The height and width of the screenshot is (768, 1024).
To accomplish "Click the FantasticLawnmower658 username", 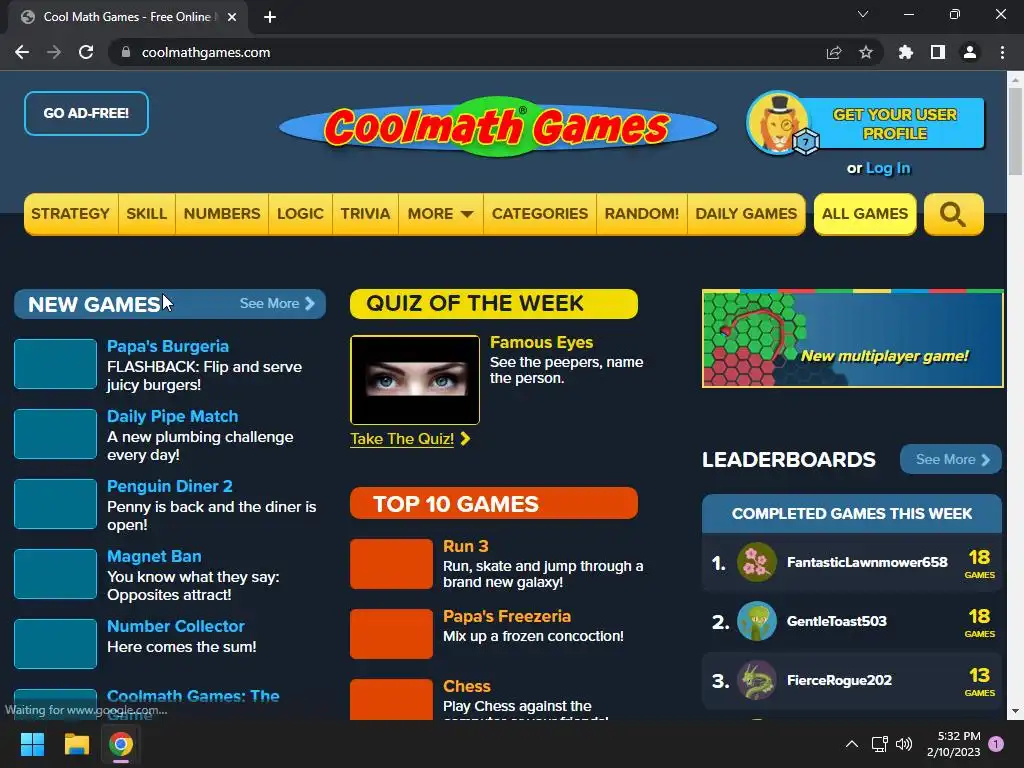I will (x=867, y=562).
